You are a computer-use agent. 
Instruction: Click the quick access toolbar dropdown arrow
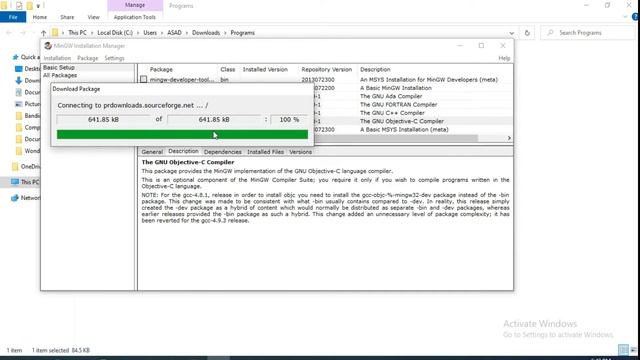tap(38, 6)
